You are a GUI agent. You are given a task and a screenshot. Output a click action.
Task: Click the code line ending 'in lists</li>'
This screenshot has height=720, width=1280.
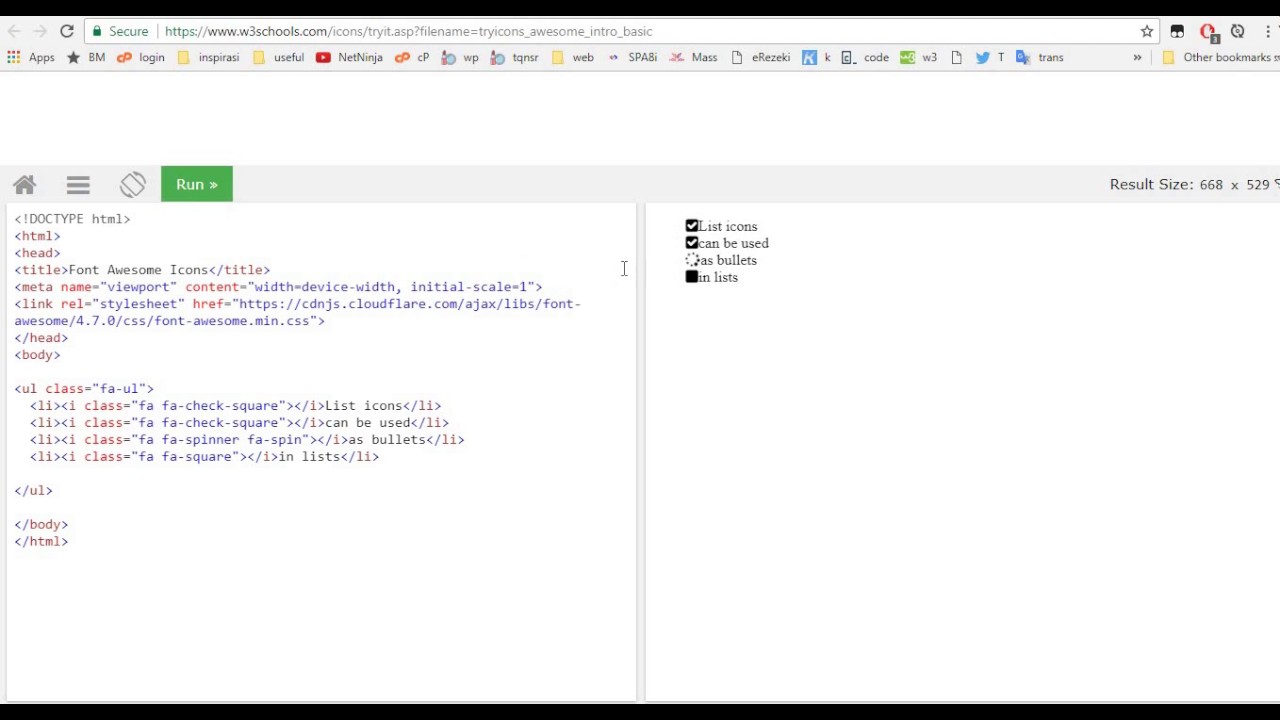pos(204,457)
